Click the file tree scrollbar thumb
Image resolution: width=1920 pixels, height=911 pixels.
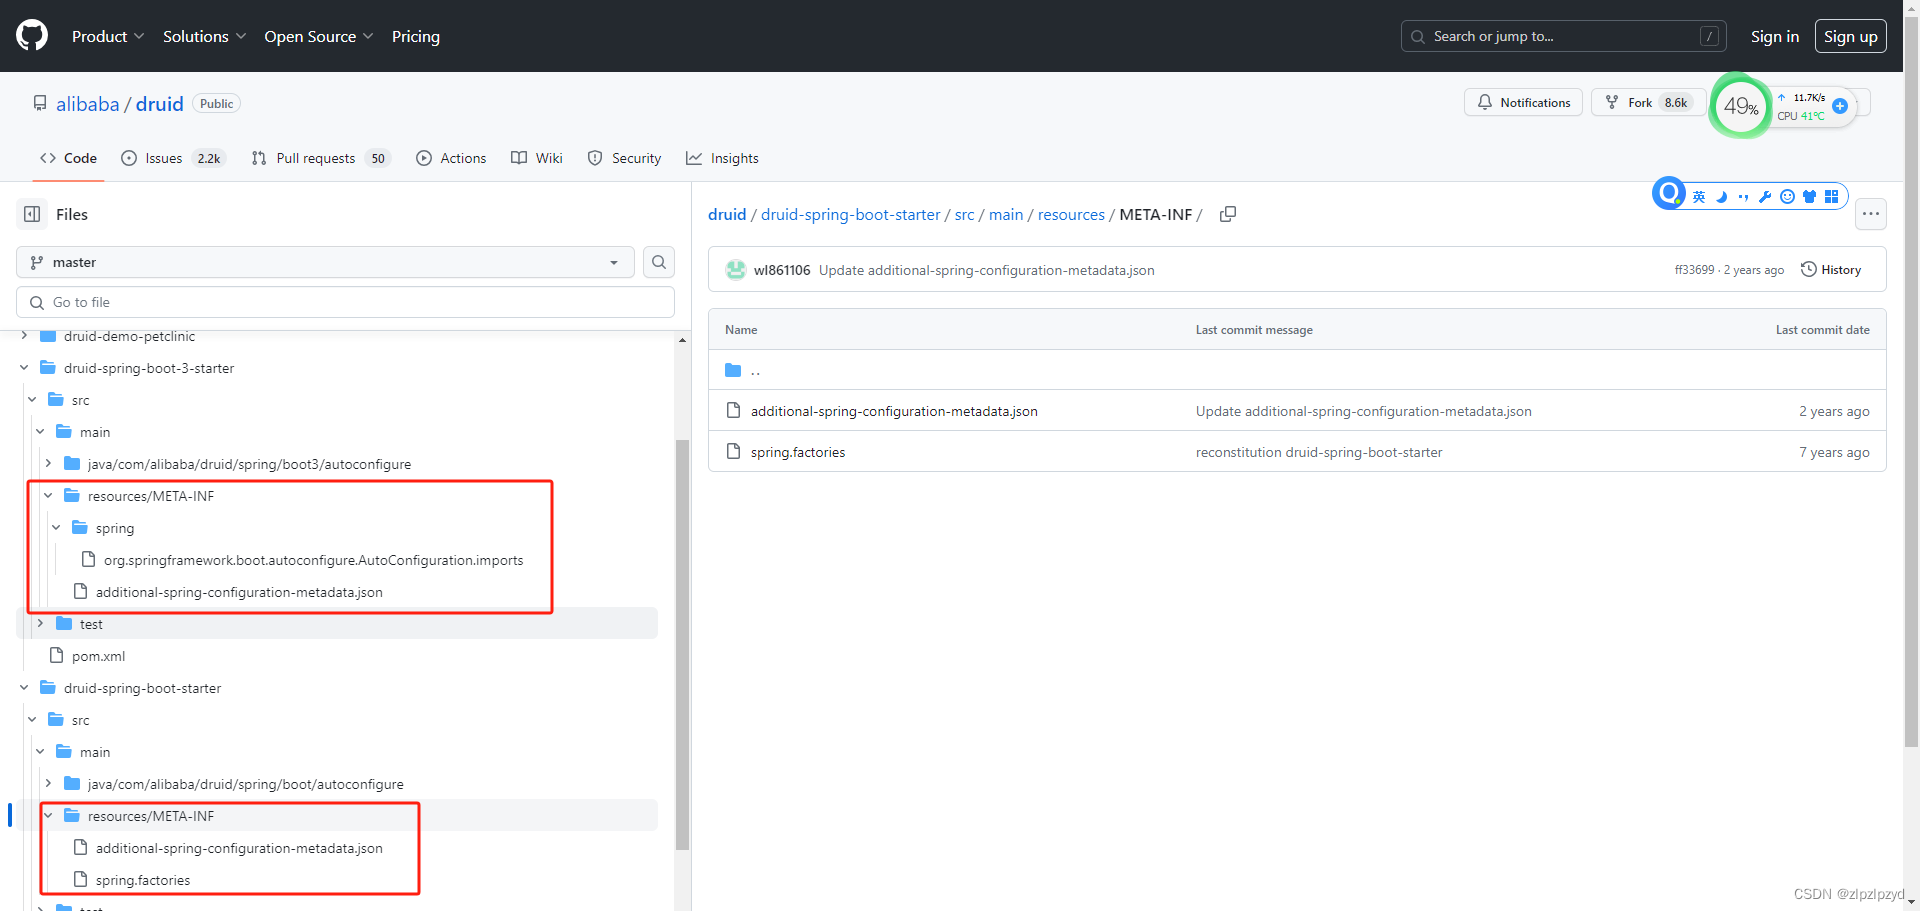tap(682, 645)
